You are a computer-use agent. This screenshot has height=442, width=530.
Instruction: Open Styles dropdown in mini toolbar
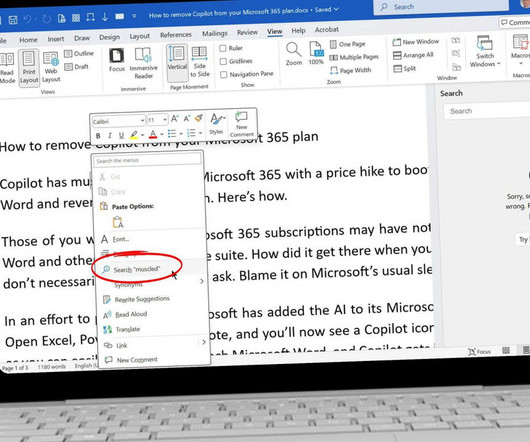[x=216, y=124]
